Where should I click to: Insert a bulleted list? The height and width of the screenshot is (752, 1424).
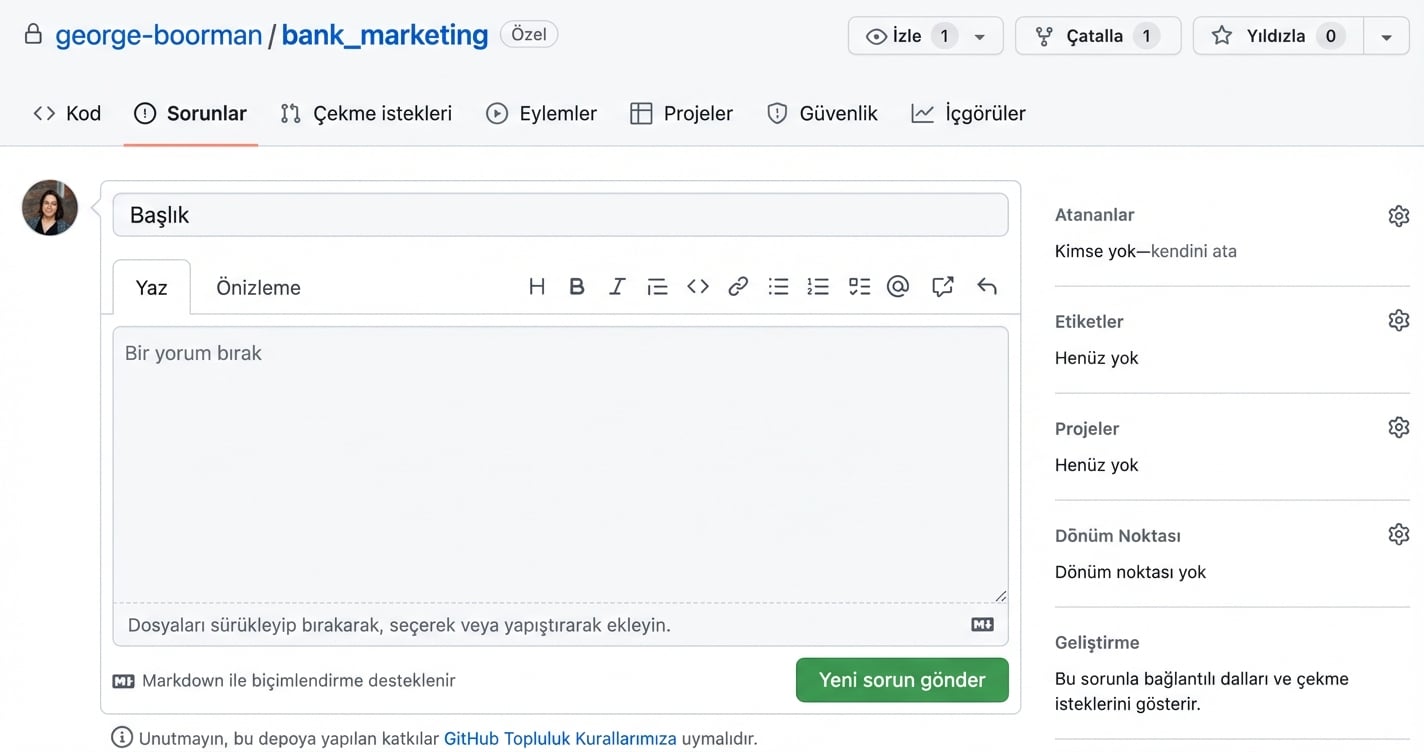point(778,287)
